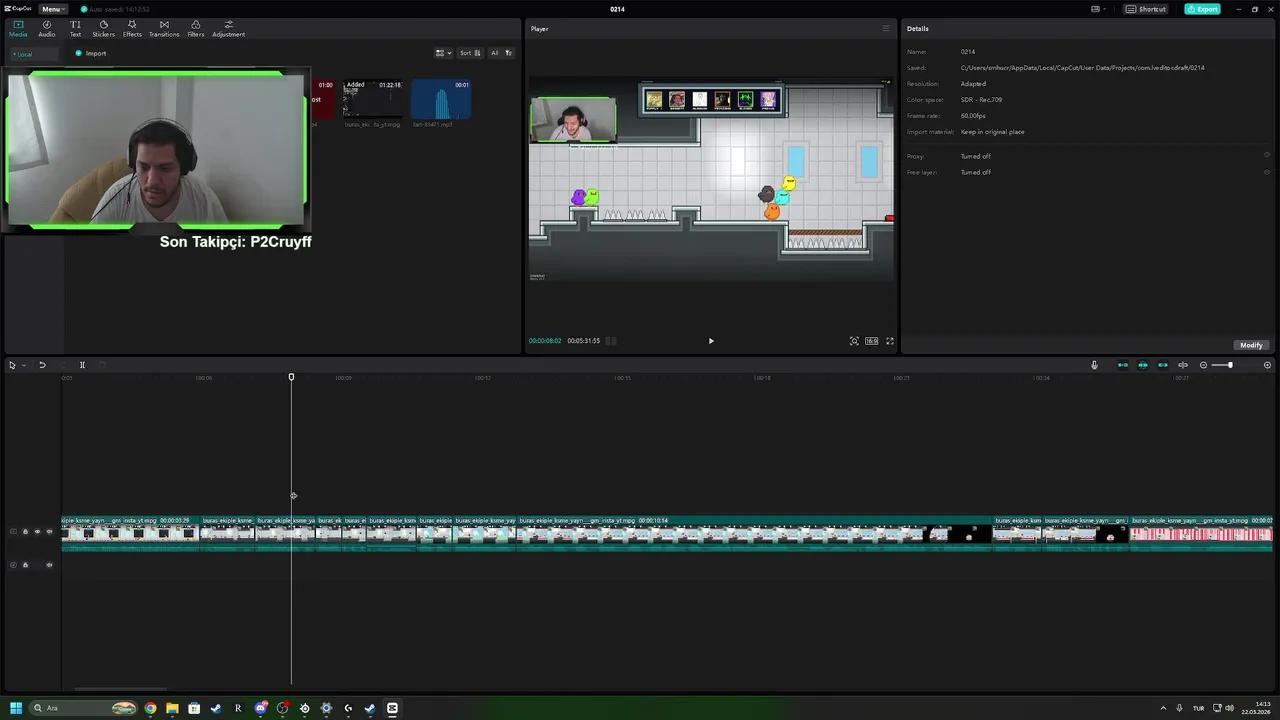1280x720 pixels.
Task: Lock the main video track
Action: tap(25, 532)
